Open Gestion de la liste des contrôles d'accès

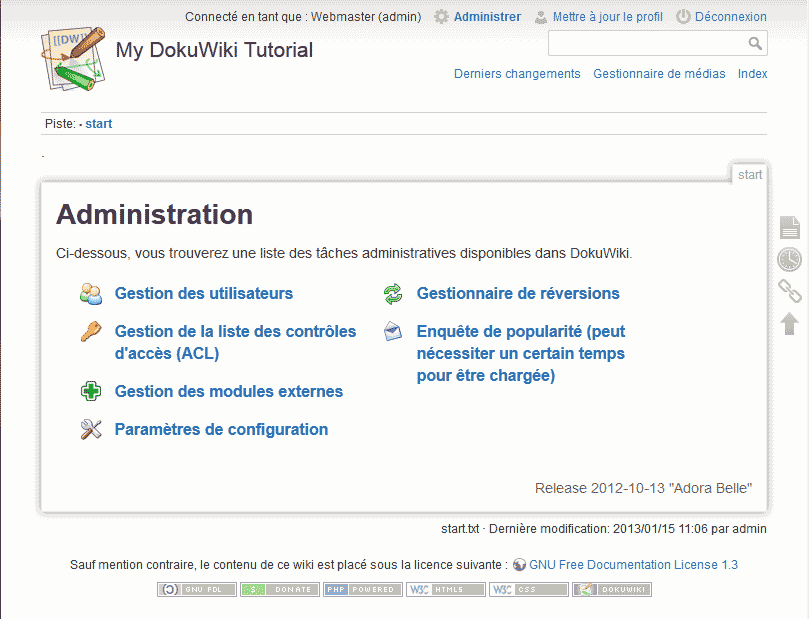tap(235, 343)
